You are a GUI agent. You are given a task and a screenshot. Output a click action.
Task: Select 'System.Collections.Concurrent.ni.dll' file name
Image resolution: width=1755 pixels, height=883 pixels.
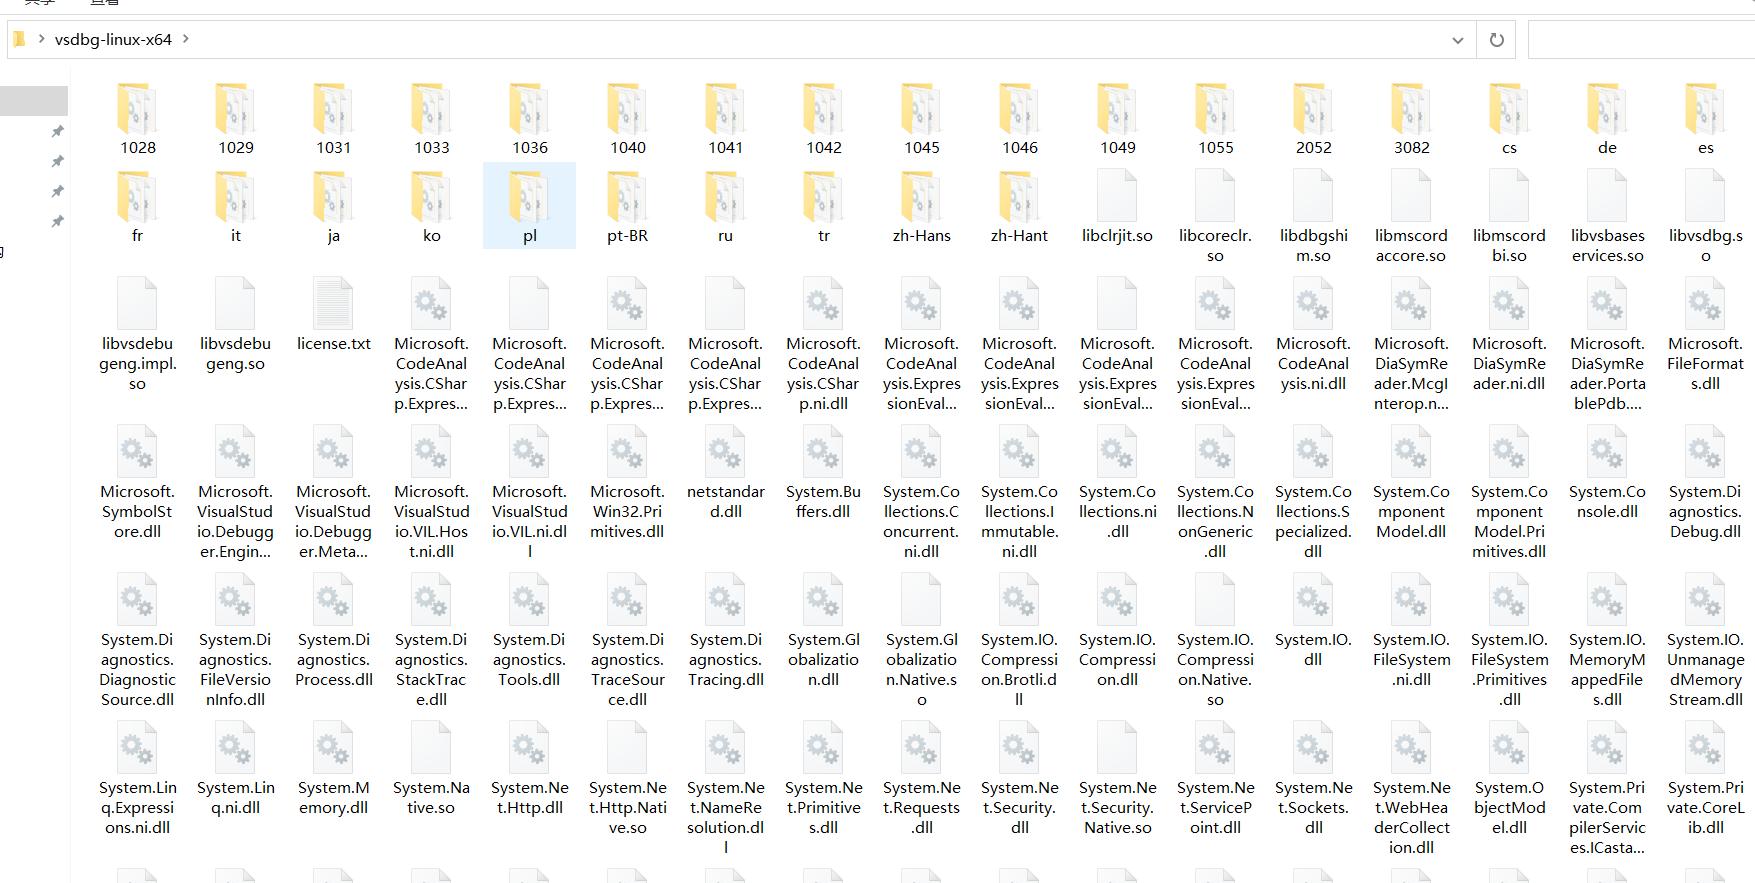(921, 522)
